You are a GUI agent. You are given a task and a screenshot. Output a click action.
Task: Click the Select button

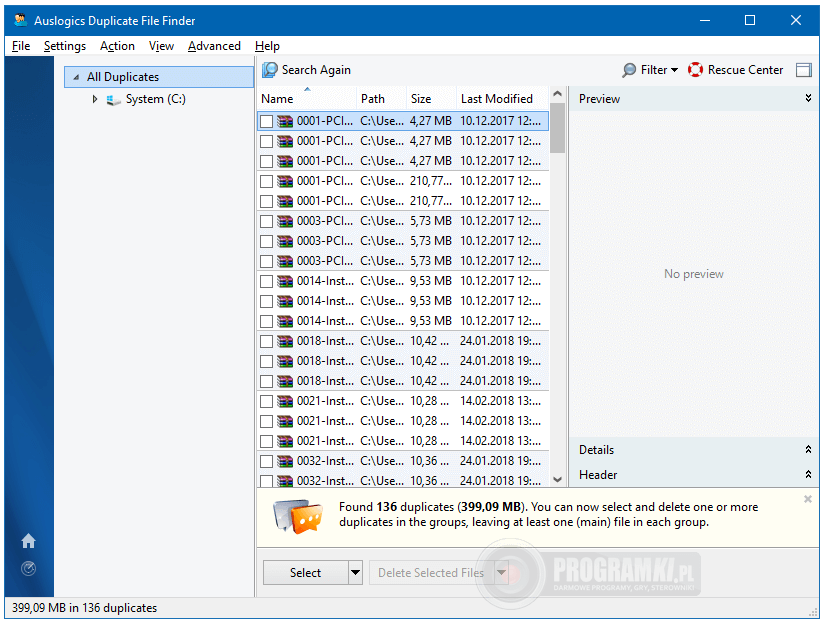coord(305,572)
